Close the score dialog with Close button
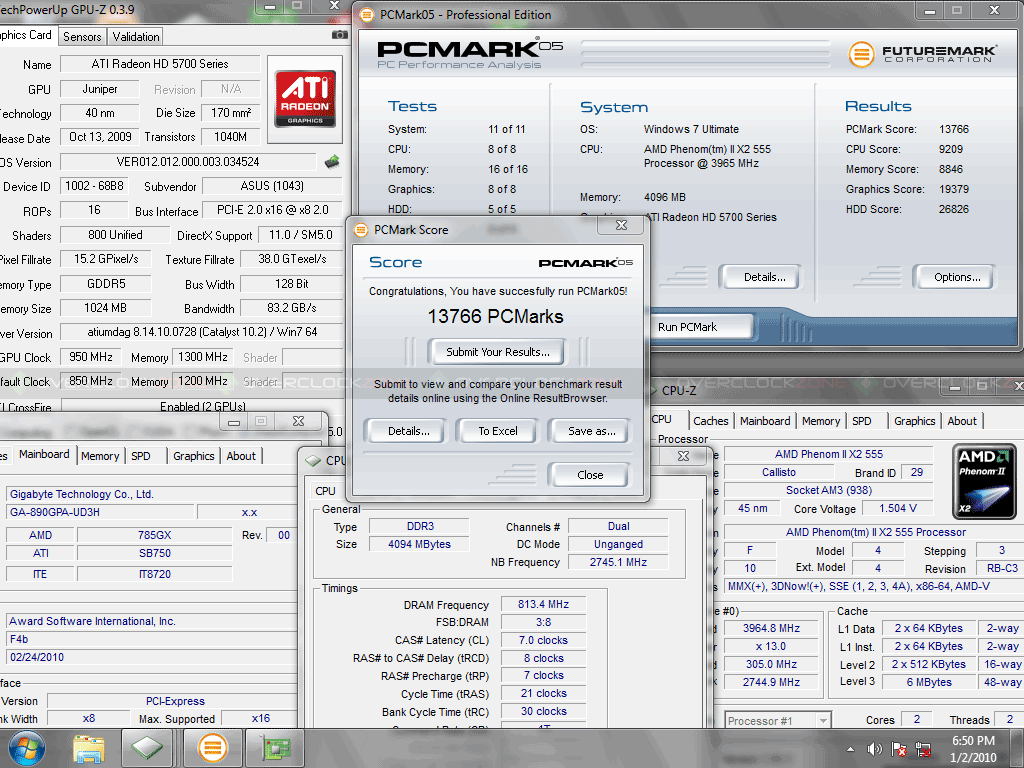Screen dimensions: 1024x768 590,475
